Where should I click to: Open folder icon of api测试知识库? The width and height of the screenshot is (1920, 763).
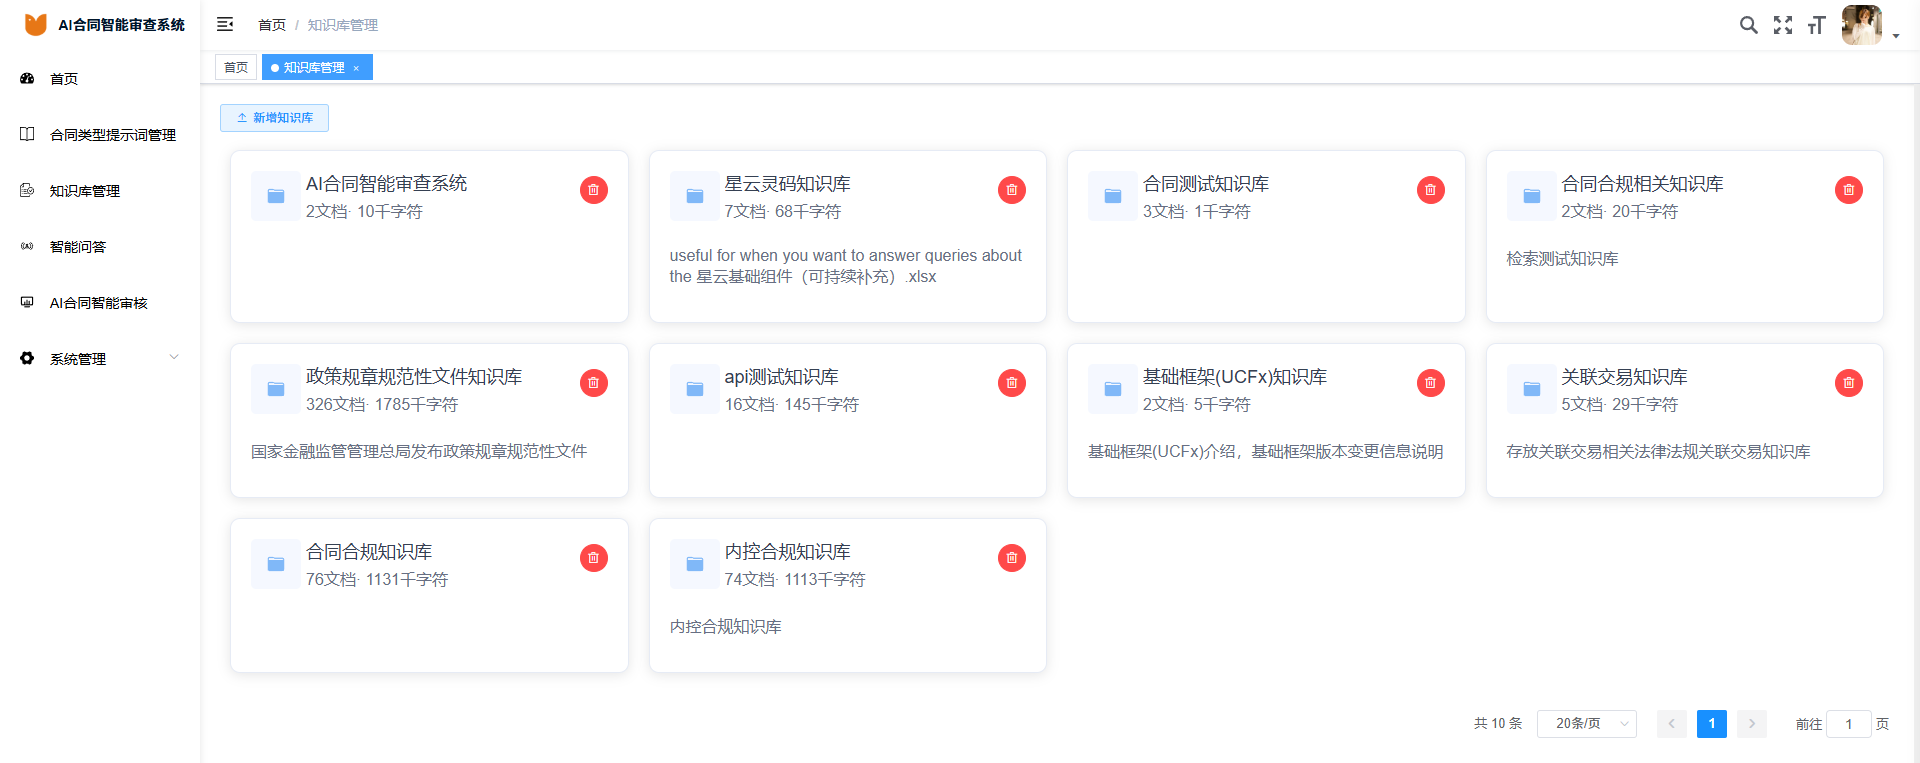point(695,389)
